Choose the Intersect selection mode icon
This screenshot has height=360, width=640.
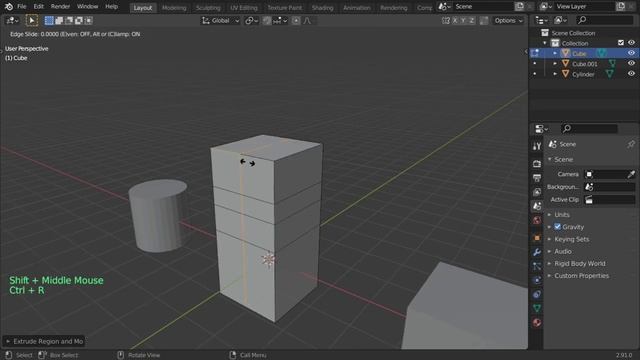pyautogui.click(x=89, y=20)
